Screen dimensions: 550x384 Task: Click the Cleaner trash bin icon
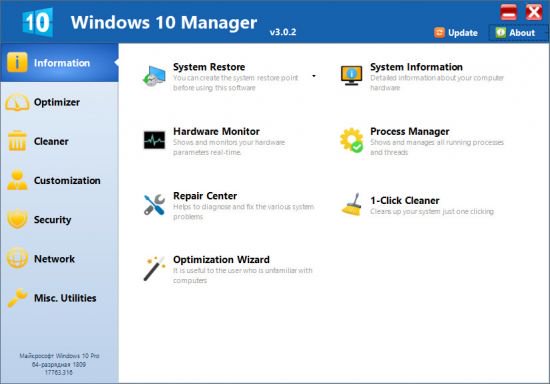[17, 141]
